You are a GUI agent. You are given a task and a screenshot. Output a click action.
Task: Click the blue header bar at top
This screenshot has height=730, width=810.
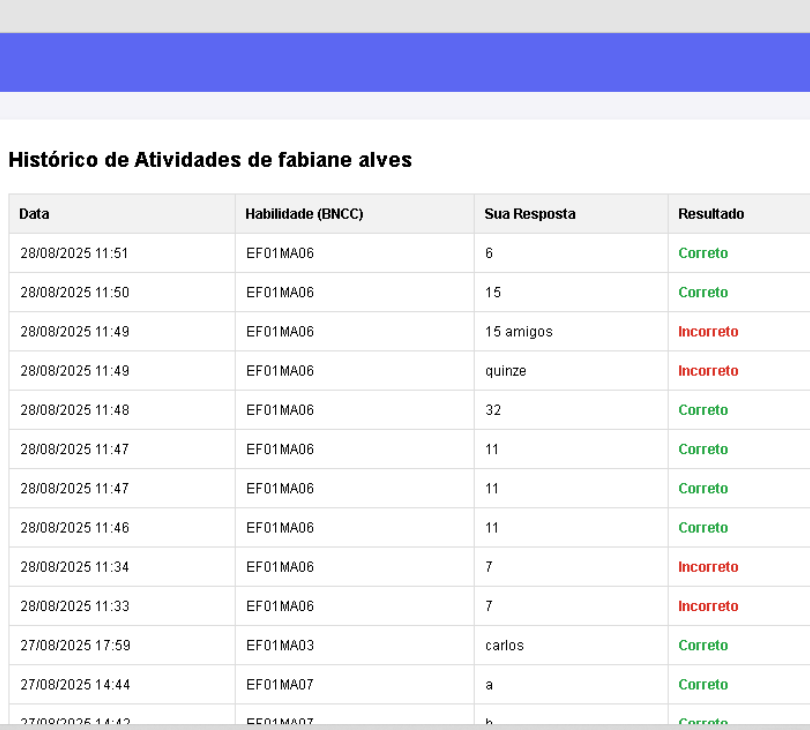coord(405,62)
